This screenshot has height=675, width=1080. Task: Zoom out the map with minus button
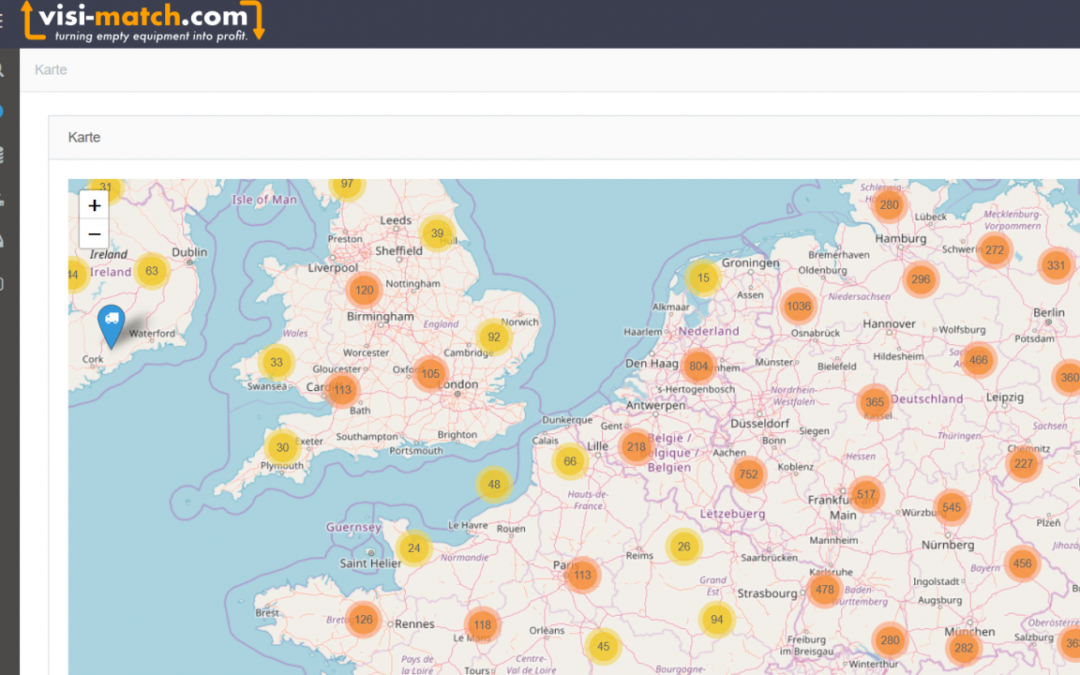point(94,235)
